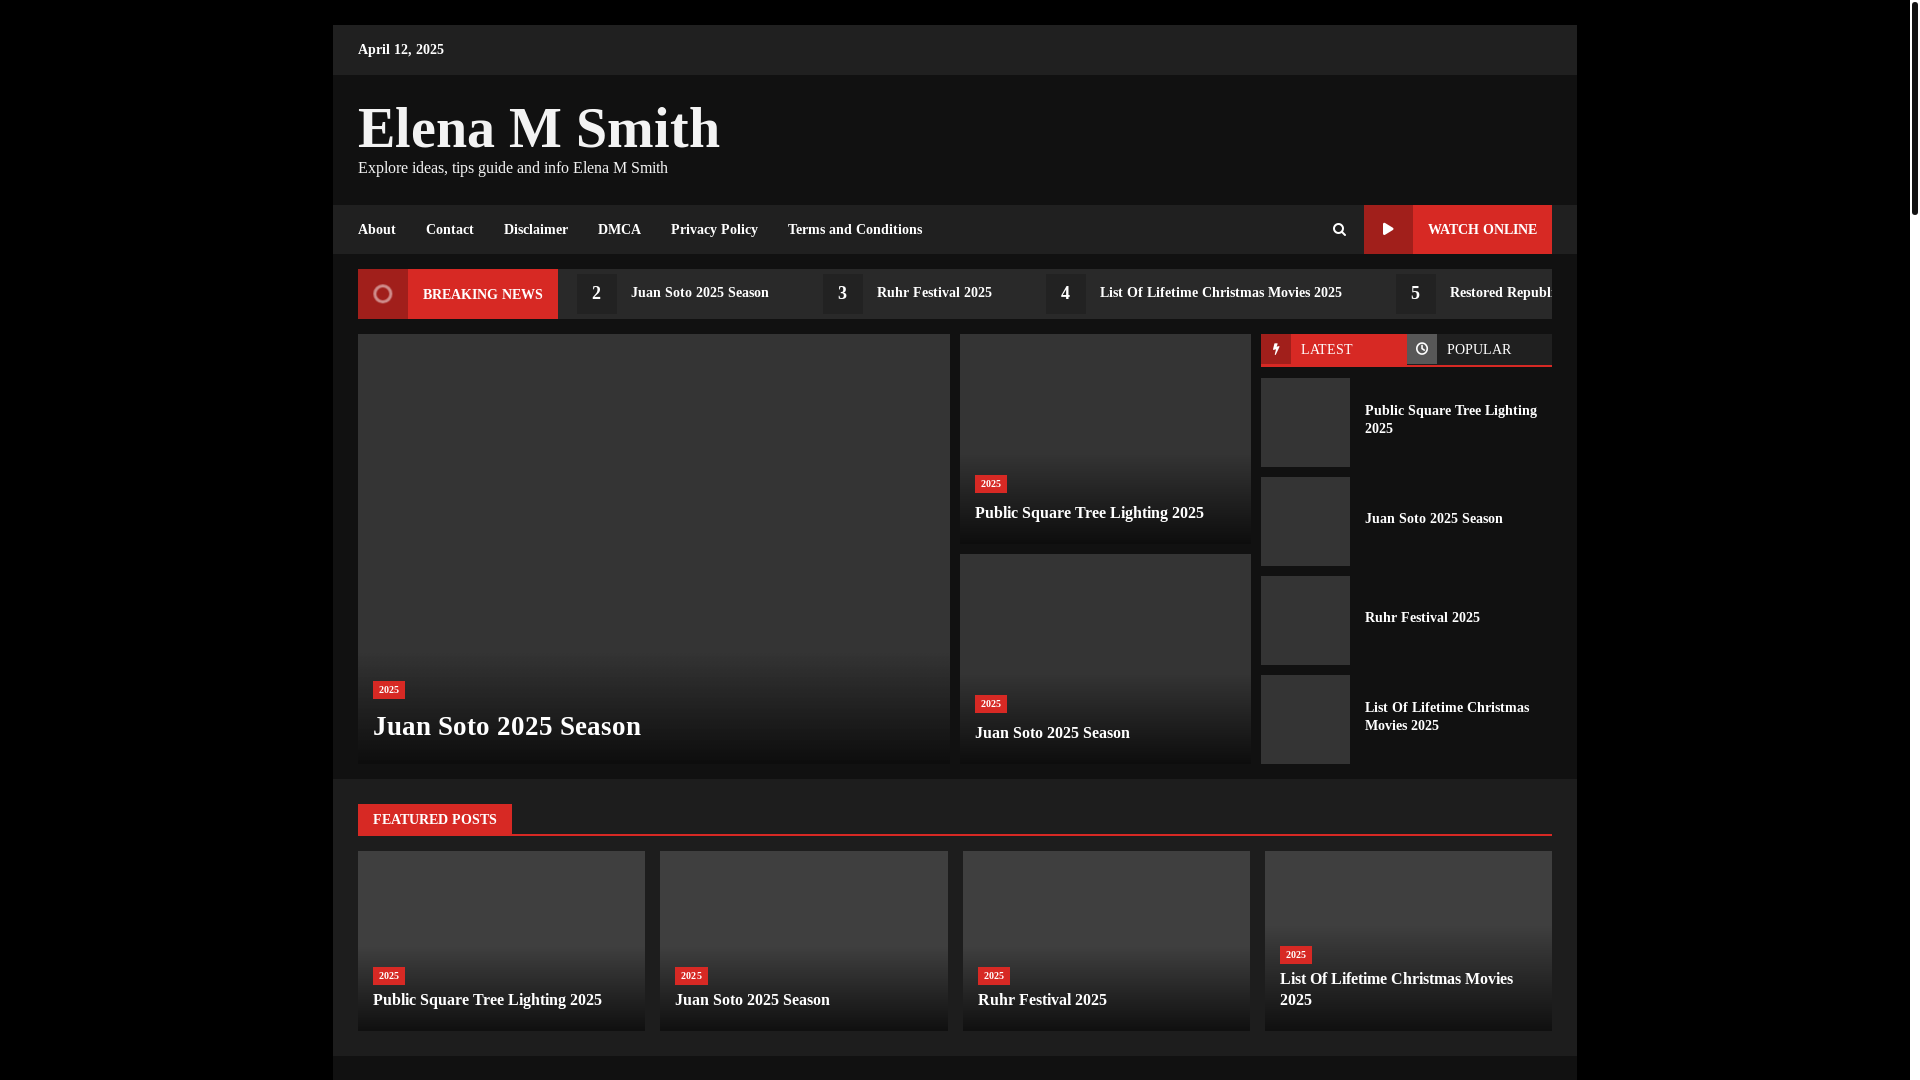
Task: Open the search magnifier icon
Action: 1339,230
